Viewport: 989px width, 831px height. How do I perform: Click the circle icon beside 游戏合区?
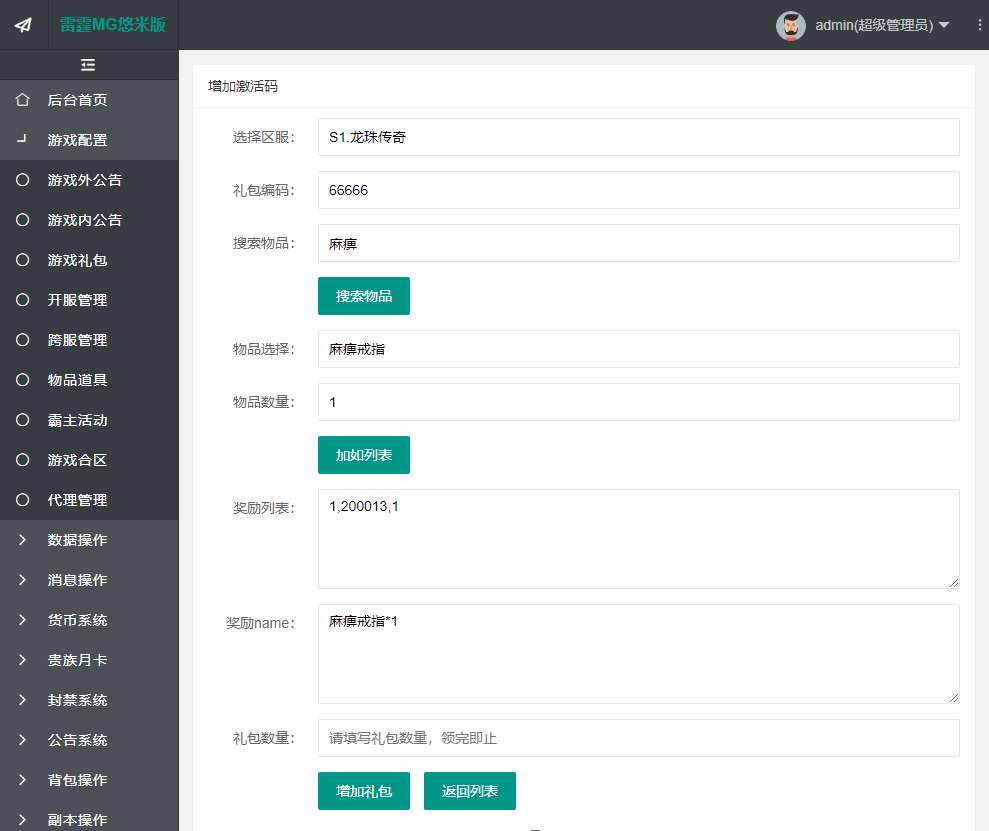tap(22, 460)
